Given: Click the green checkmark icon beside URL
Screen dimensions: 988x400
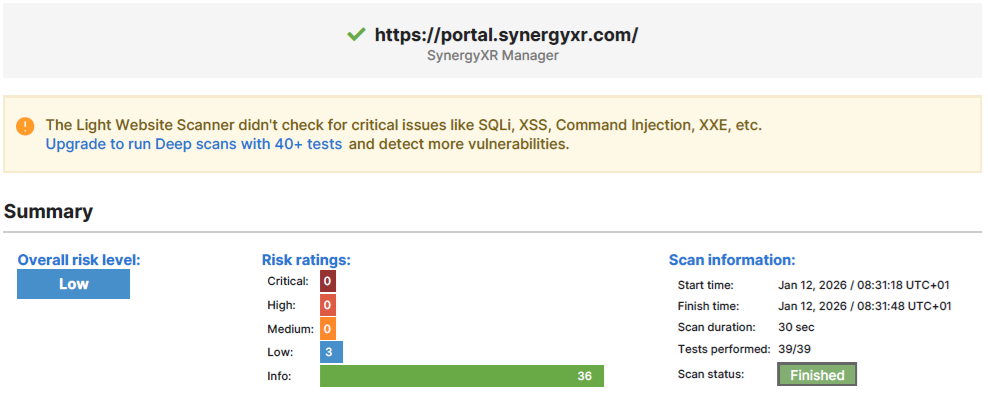Looking at the screenshot, I should 356,35.
